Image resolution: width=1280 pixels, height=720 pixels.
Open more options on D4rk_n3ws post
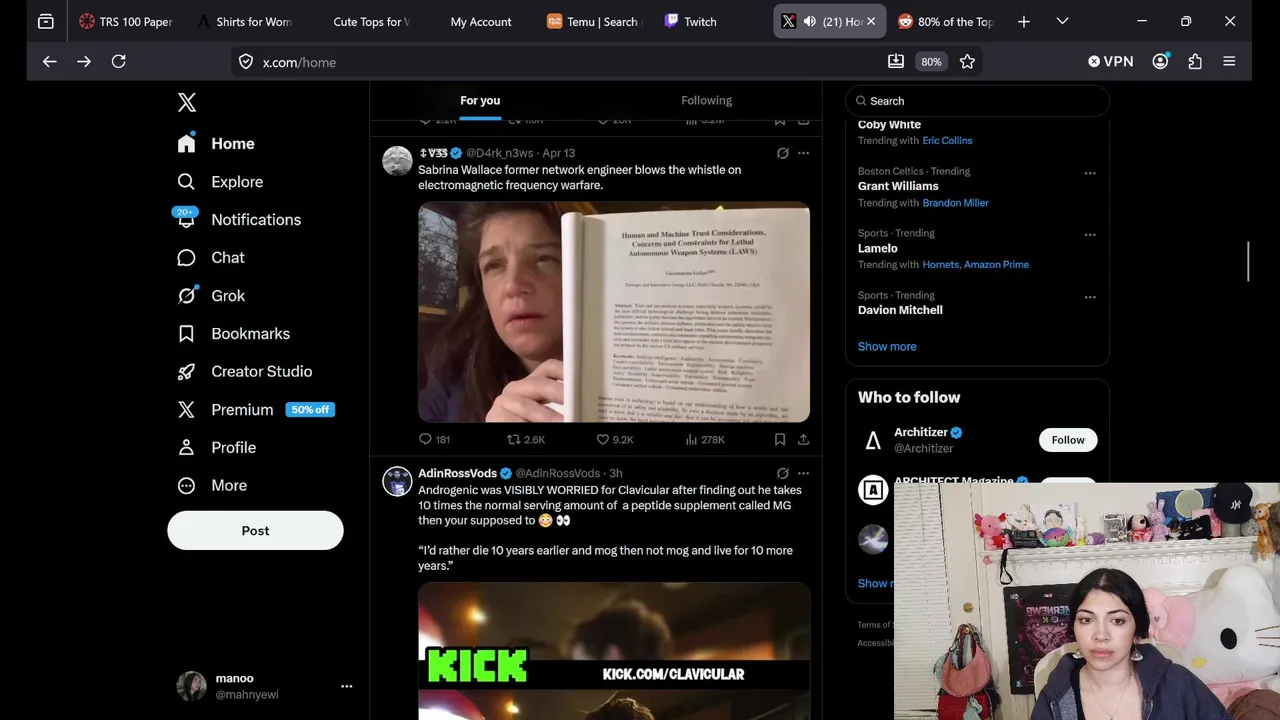click(x=803, y=153)
